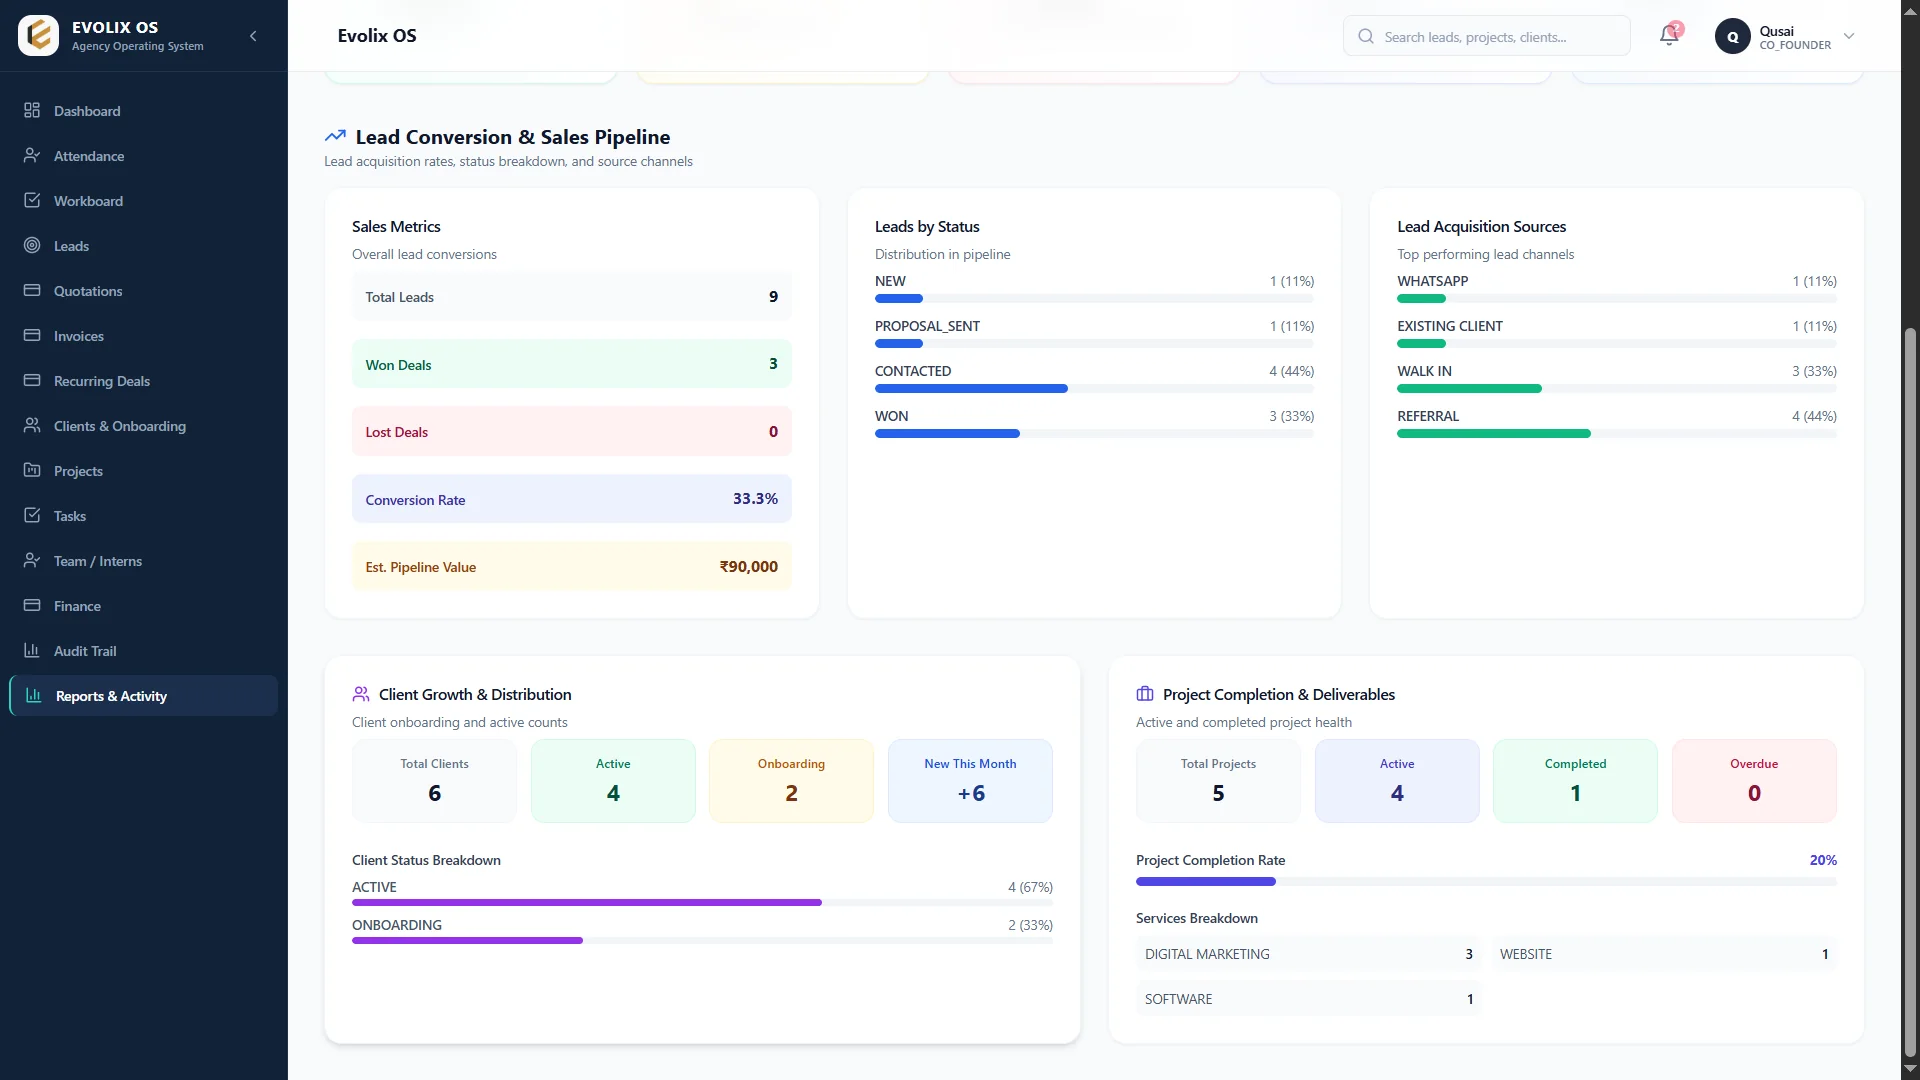Image resolution: width=1920 pixels, height=1080 pixels.
Task: Click the Total Clients card
Action: 434,781
